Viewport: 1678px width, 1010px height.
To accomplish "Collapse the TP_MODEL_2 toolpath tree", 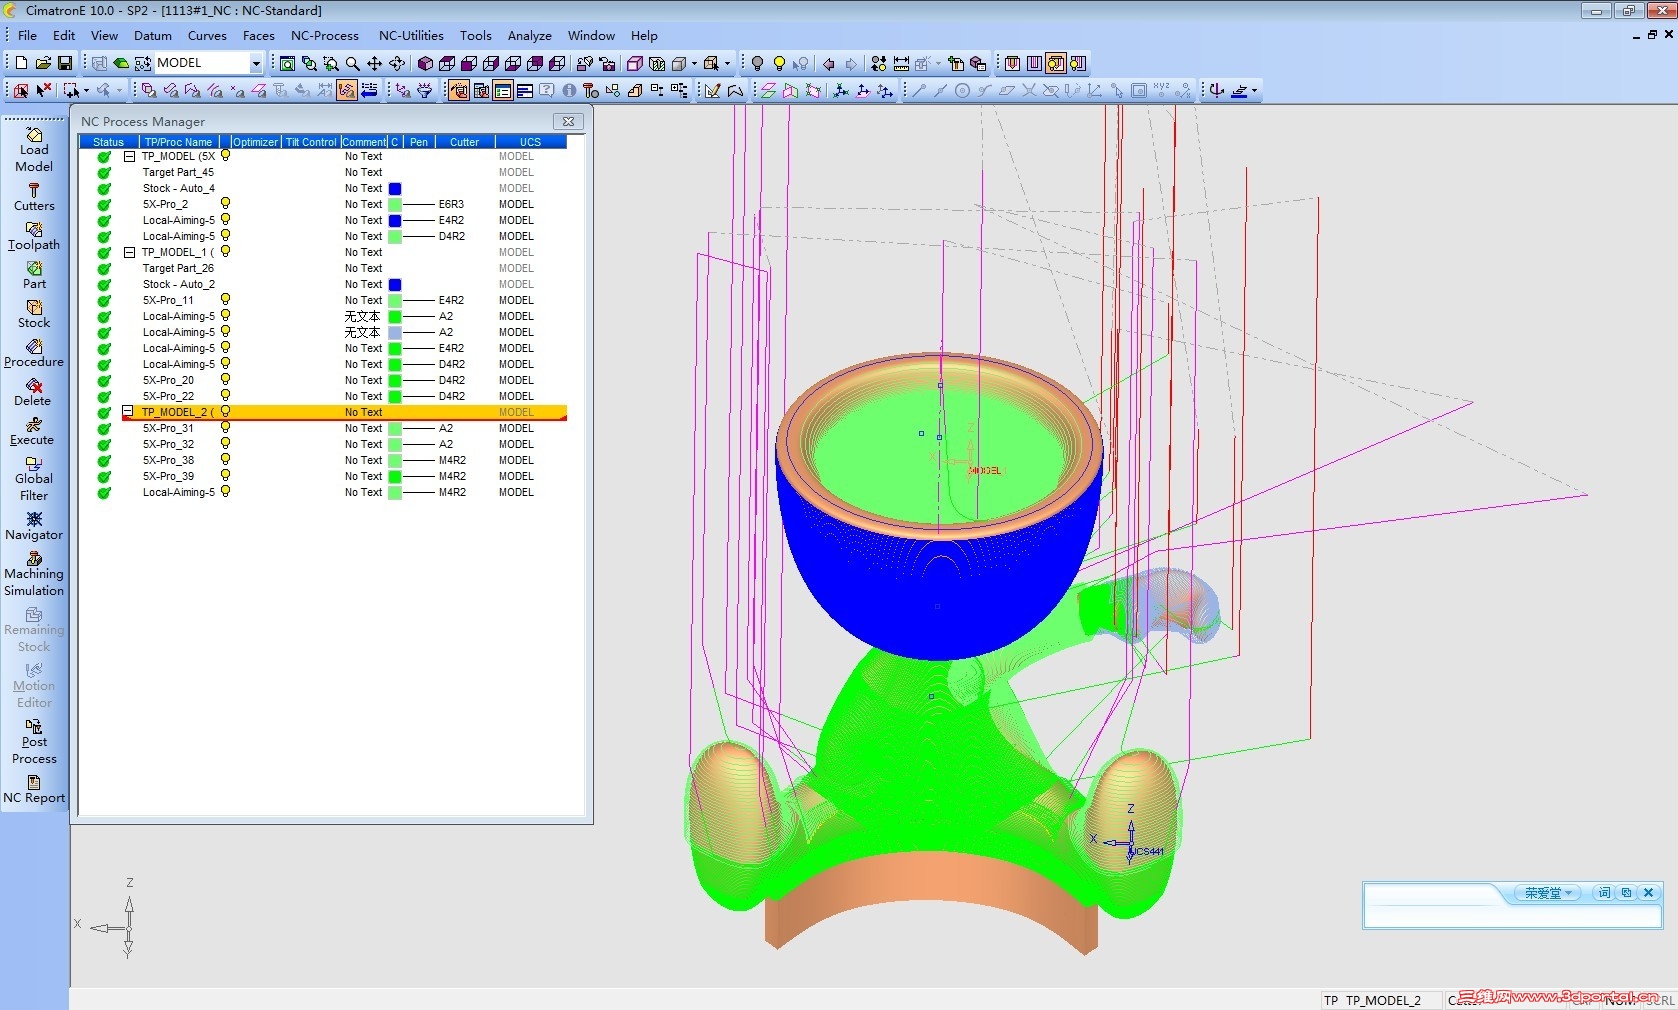I will [129, 412].
